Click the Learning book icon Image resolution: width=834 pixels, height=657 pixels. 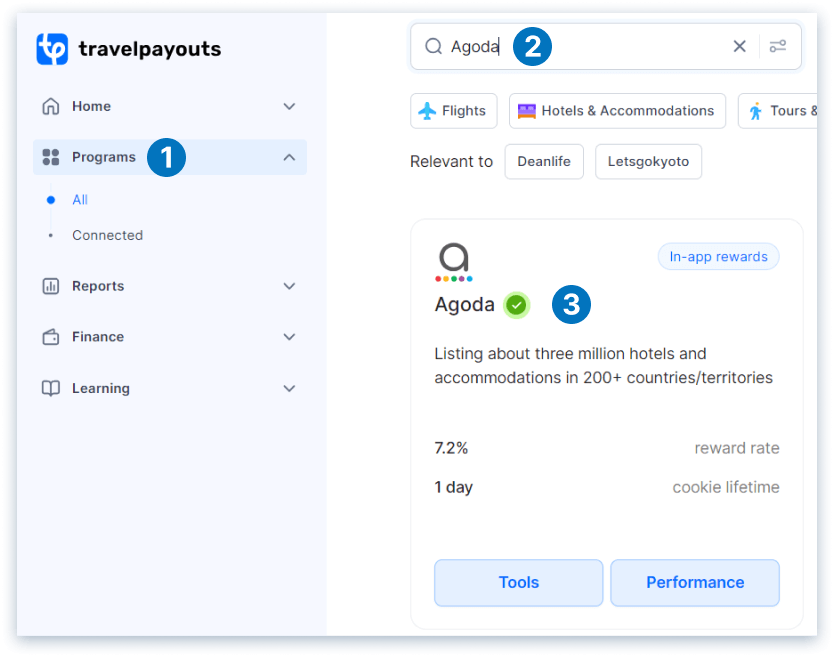click(x=51, y=388)
